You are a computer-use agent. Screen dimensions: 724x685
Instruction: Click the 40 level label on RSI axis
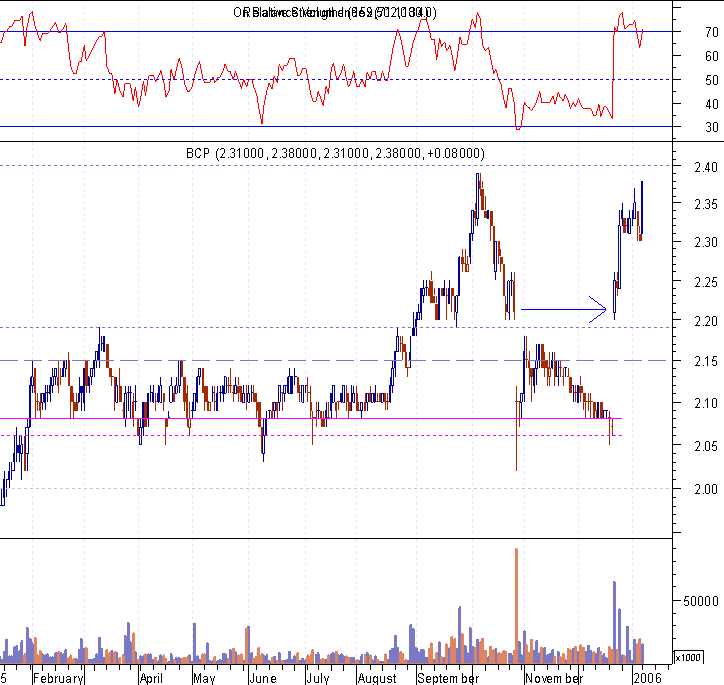coord(712,104)
